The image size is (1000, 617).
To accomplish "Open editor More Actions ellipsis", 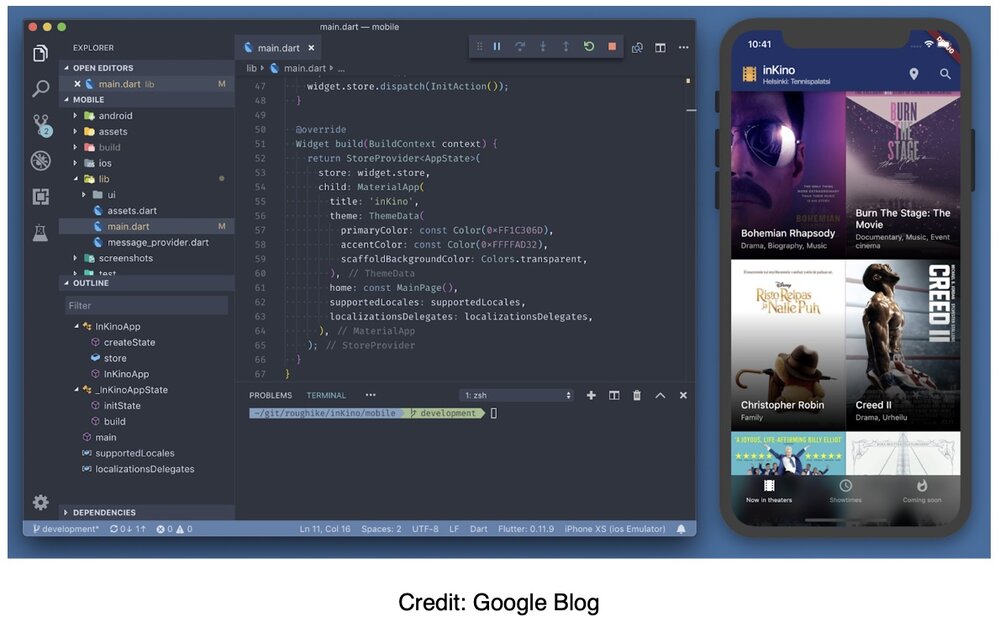I will tap(684, 47).
